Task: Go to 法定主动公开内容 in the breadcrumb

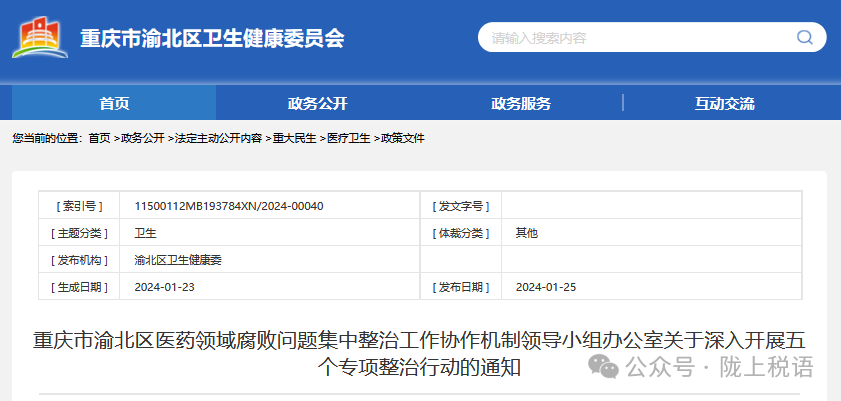Action: (x=218, y=138)
